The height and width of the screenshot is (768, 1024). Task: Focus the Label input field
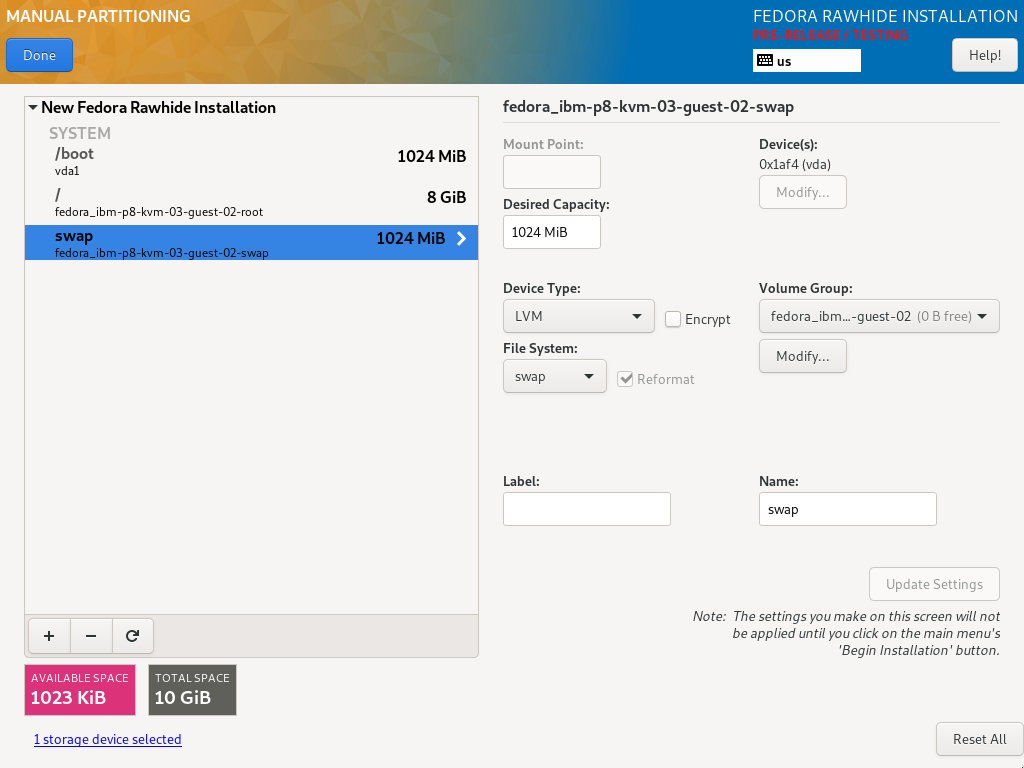pyautogui.click(x=586, y=509)
